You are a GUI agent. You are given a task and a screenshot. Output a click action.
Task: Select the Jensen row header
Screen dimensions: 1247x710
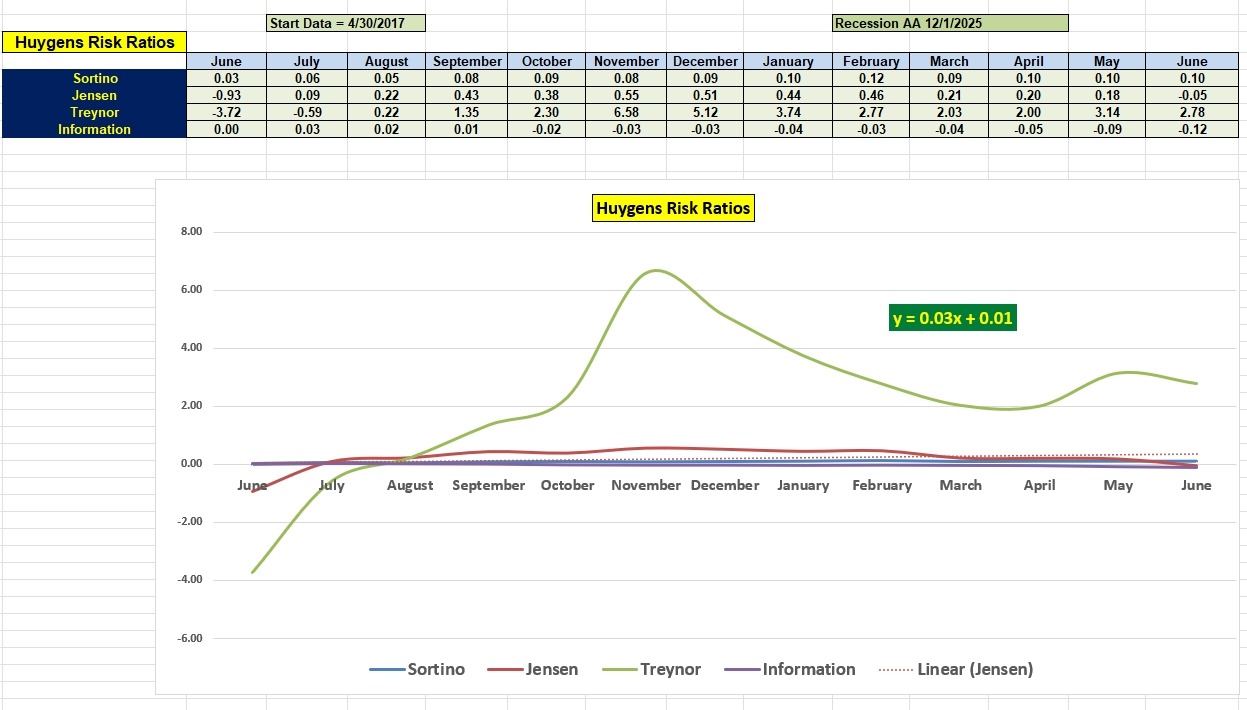[x=95, y=95]
